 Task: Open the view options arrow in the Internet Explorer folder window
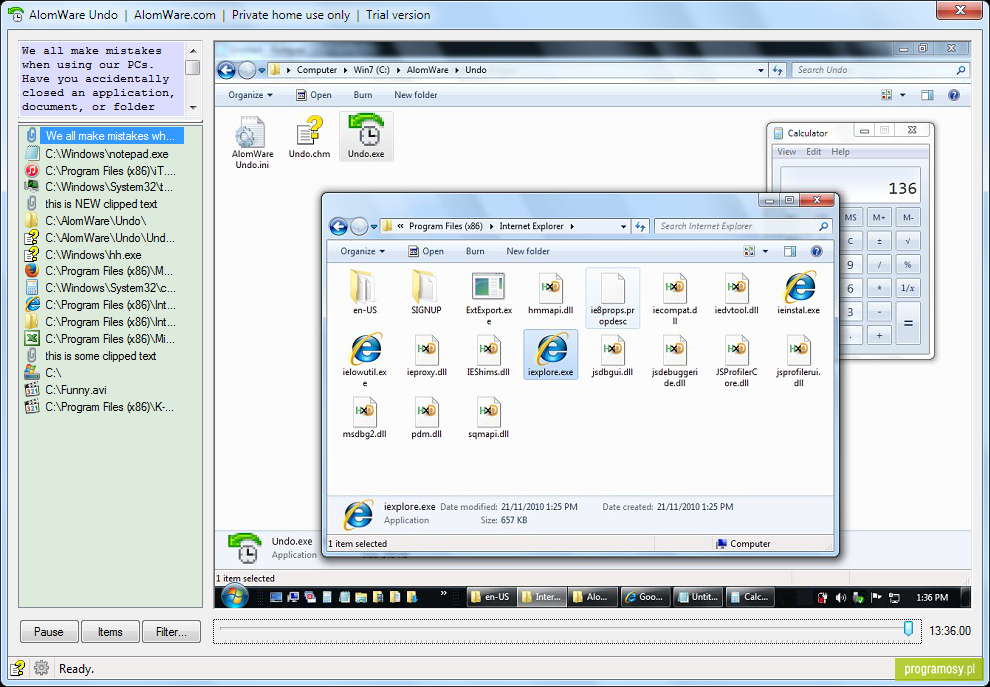(x=765, y=251)
